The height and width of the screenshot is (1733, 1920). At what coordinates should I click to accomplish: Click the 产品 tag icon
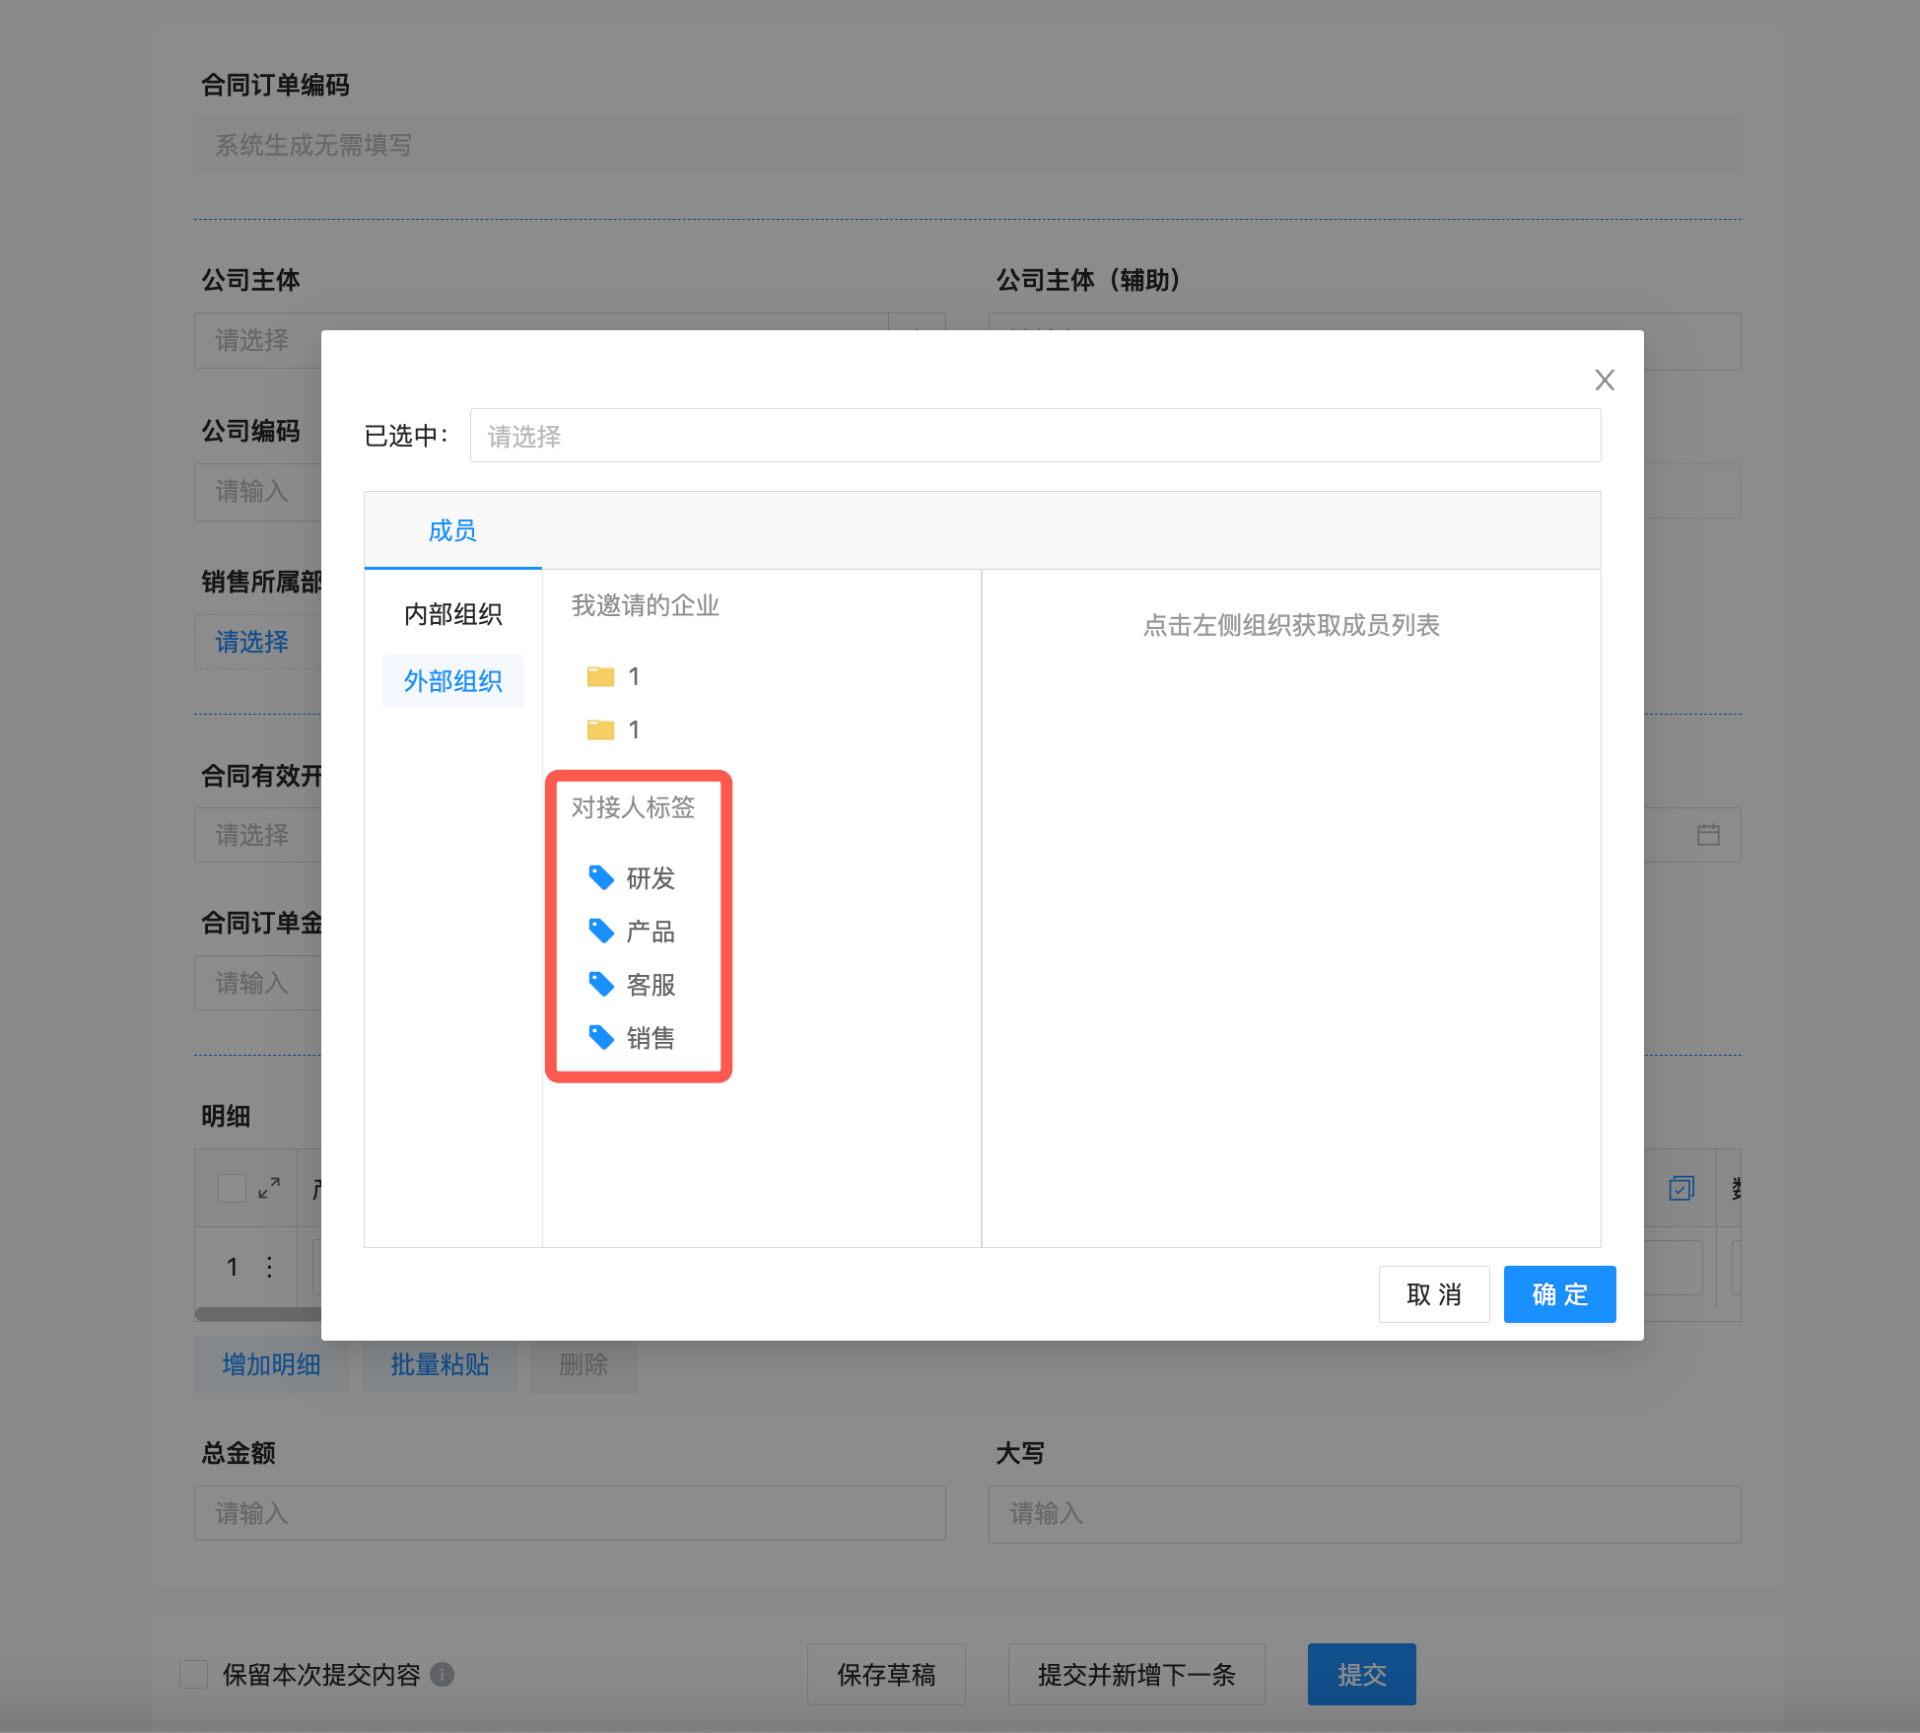coord(600,931)
